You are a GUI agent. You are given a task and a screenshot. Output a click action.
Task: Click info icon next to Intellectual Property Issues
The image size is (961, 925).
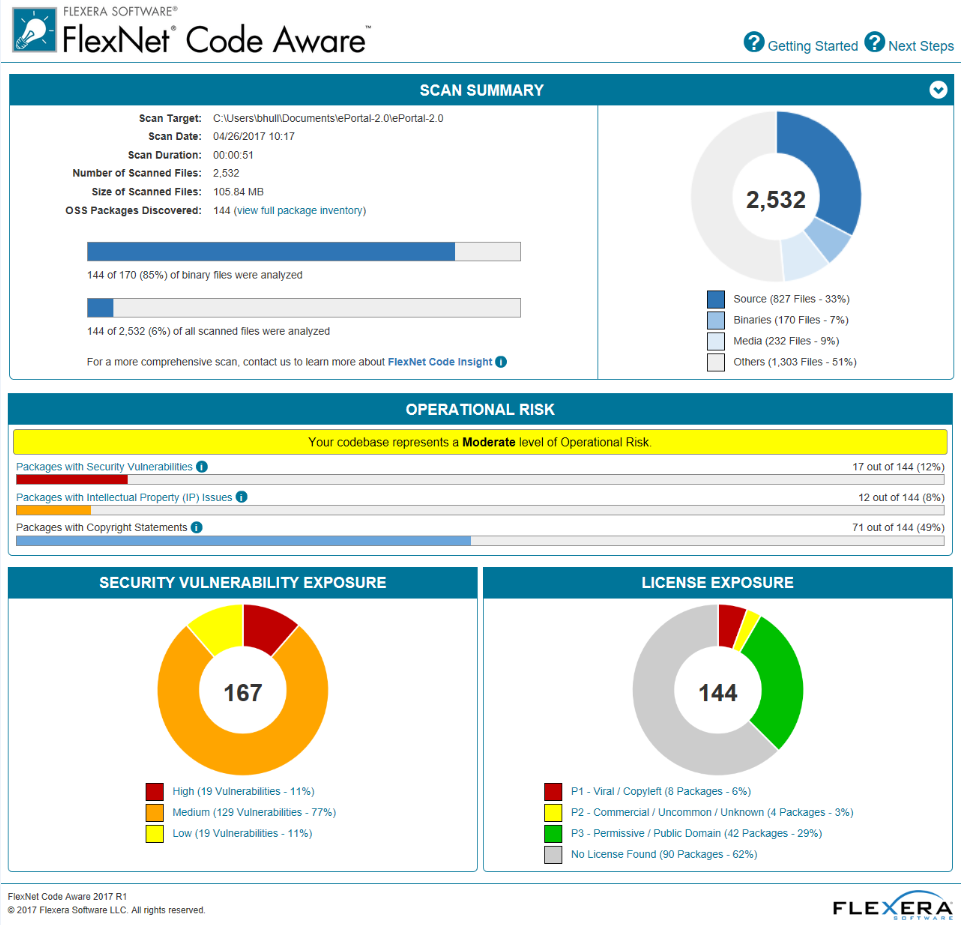242,497
